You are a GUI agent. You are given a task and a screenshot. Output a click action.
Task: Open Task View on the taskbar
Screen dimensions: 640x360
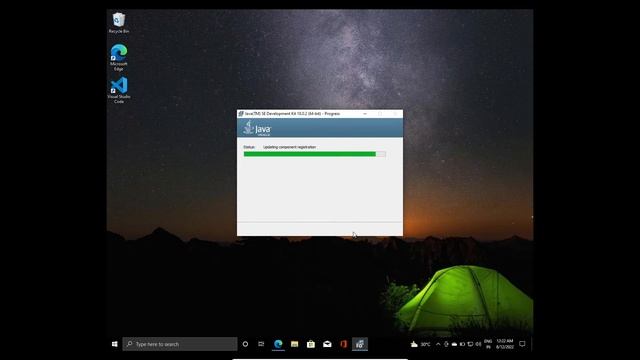point(261,344)
